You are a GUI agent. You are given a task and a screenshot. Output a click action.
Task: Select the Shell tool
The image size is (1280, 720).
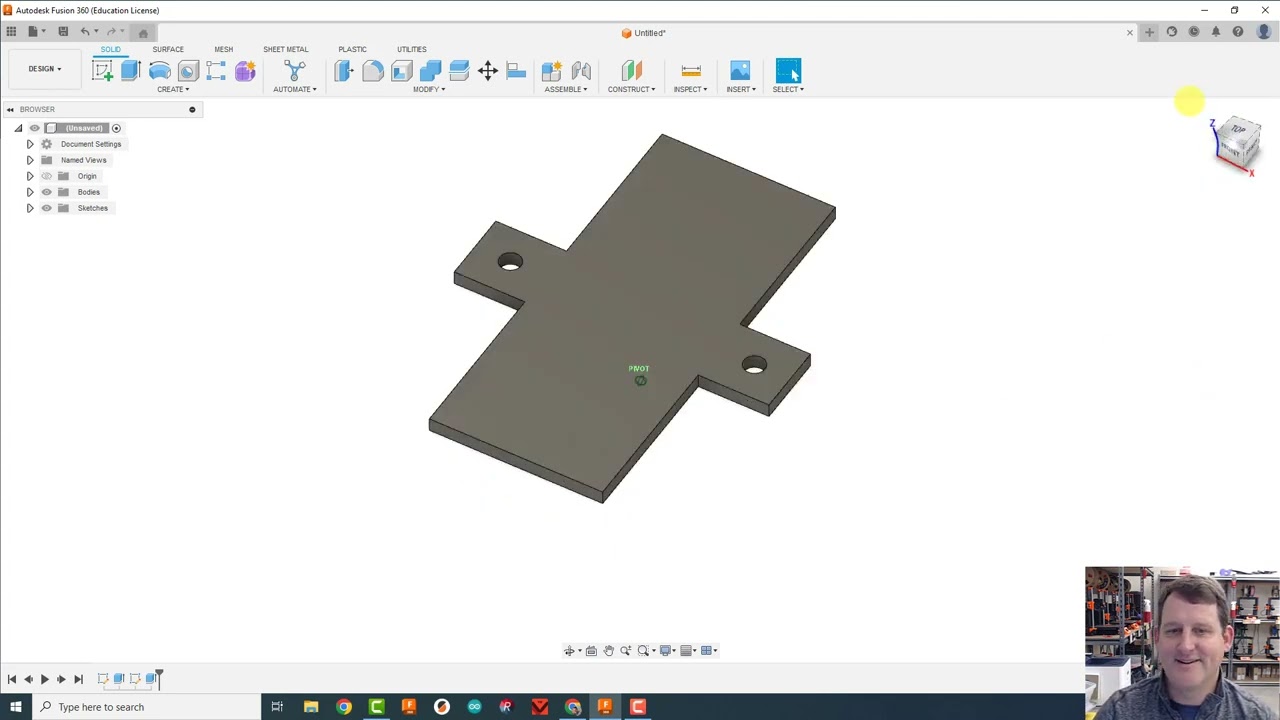point(401,70)
